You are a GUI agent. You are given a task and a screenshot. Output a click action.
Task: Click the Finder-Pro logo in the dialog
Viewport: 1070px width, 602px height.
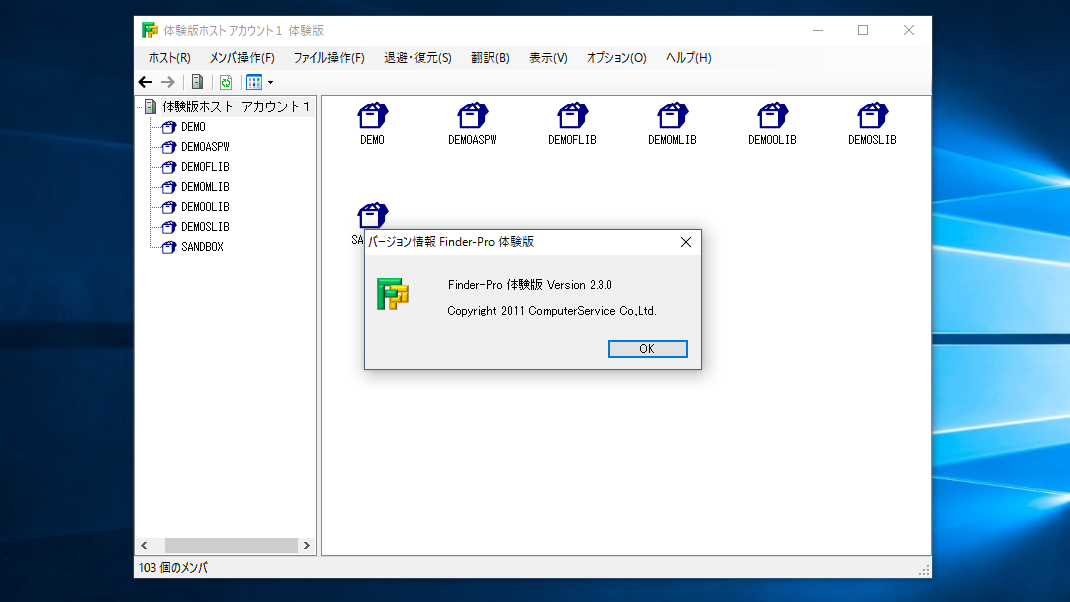(393, 294)
